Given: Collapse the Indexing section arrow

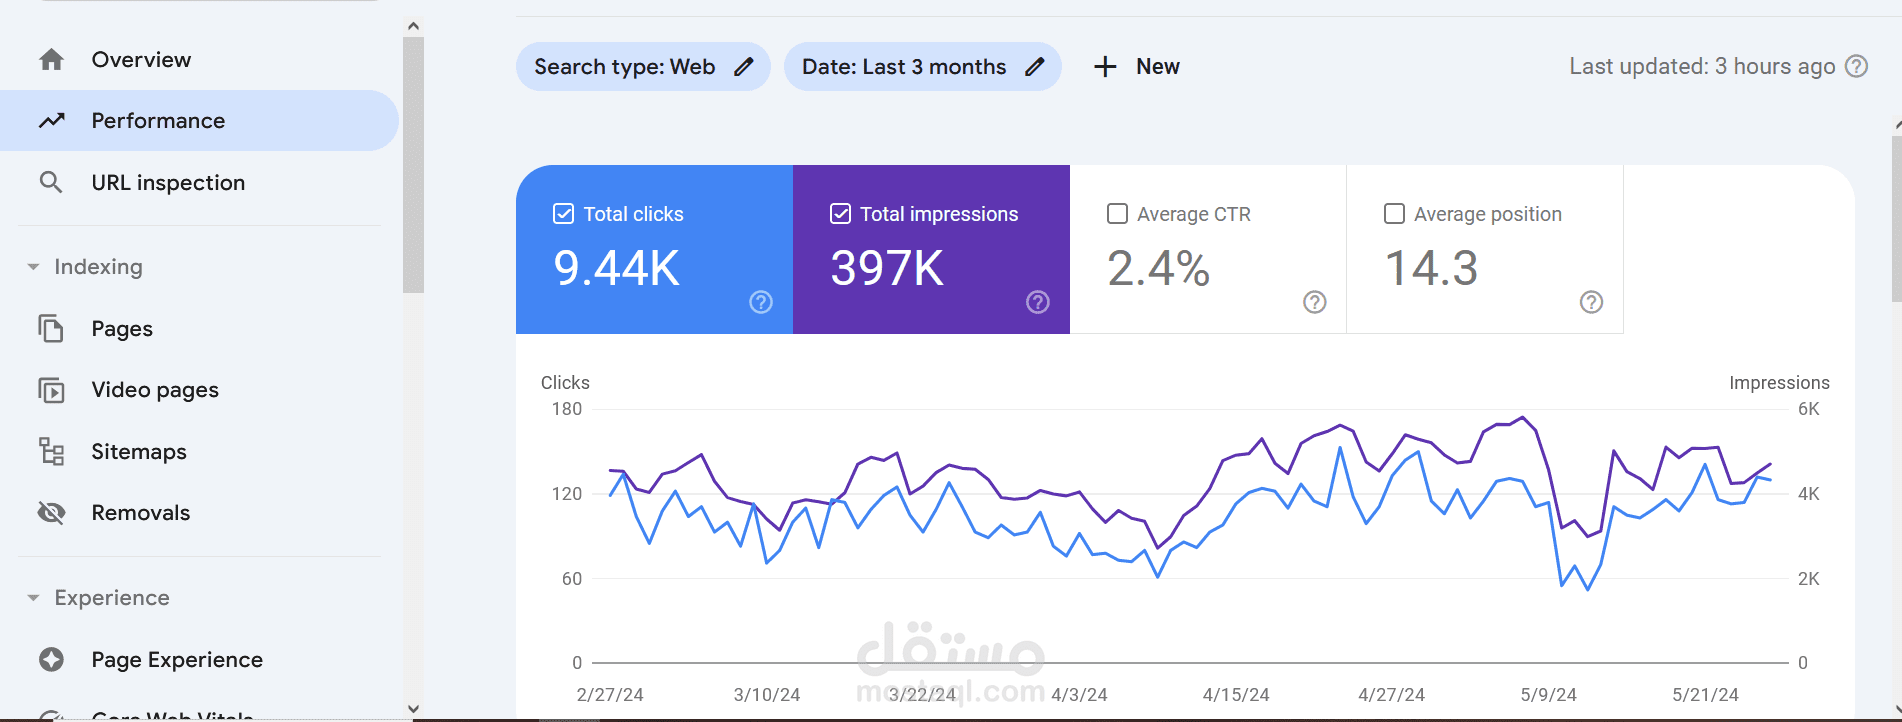Looking at the screenshot, I should 33,267.
